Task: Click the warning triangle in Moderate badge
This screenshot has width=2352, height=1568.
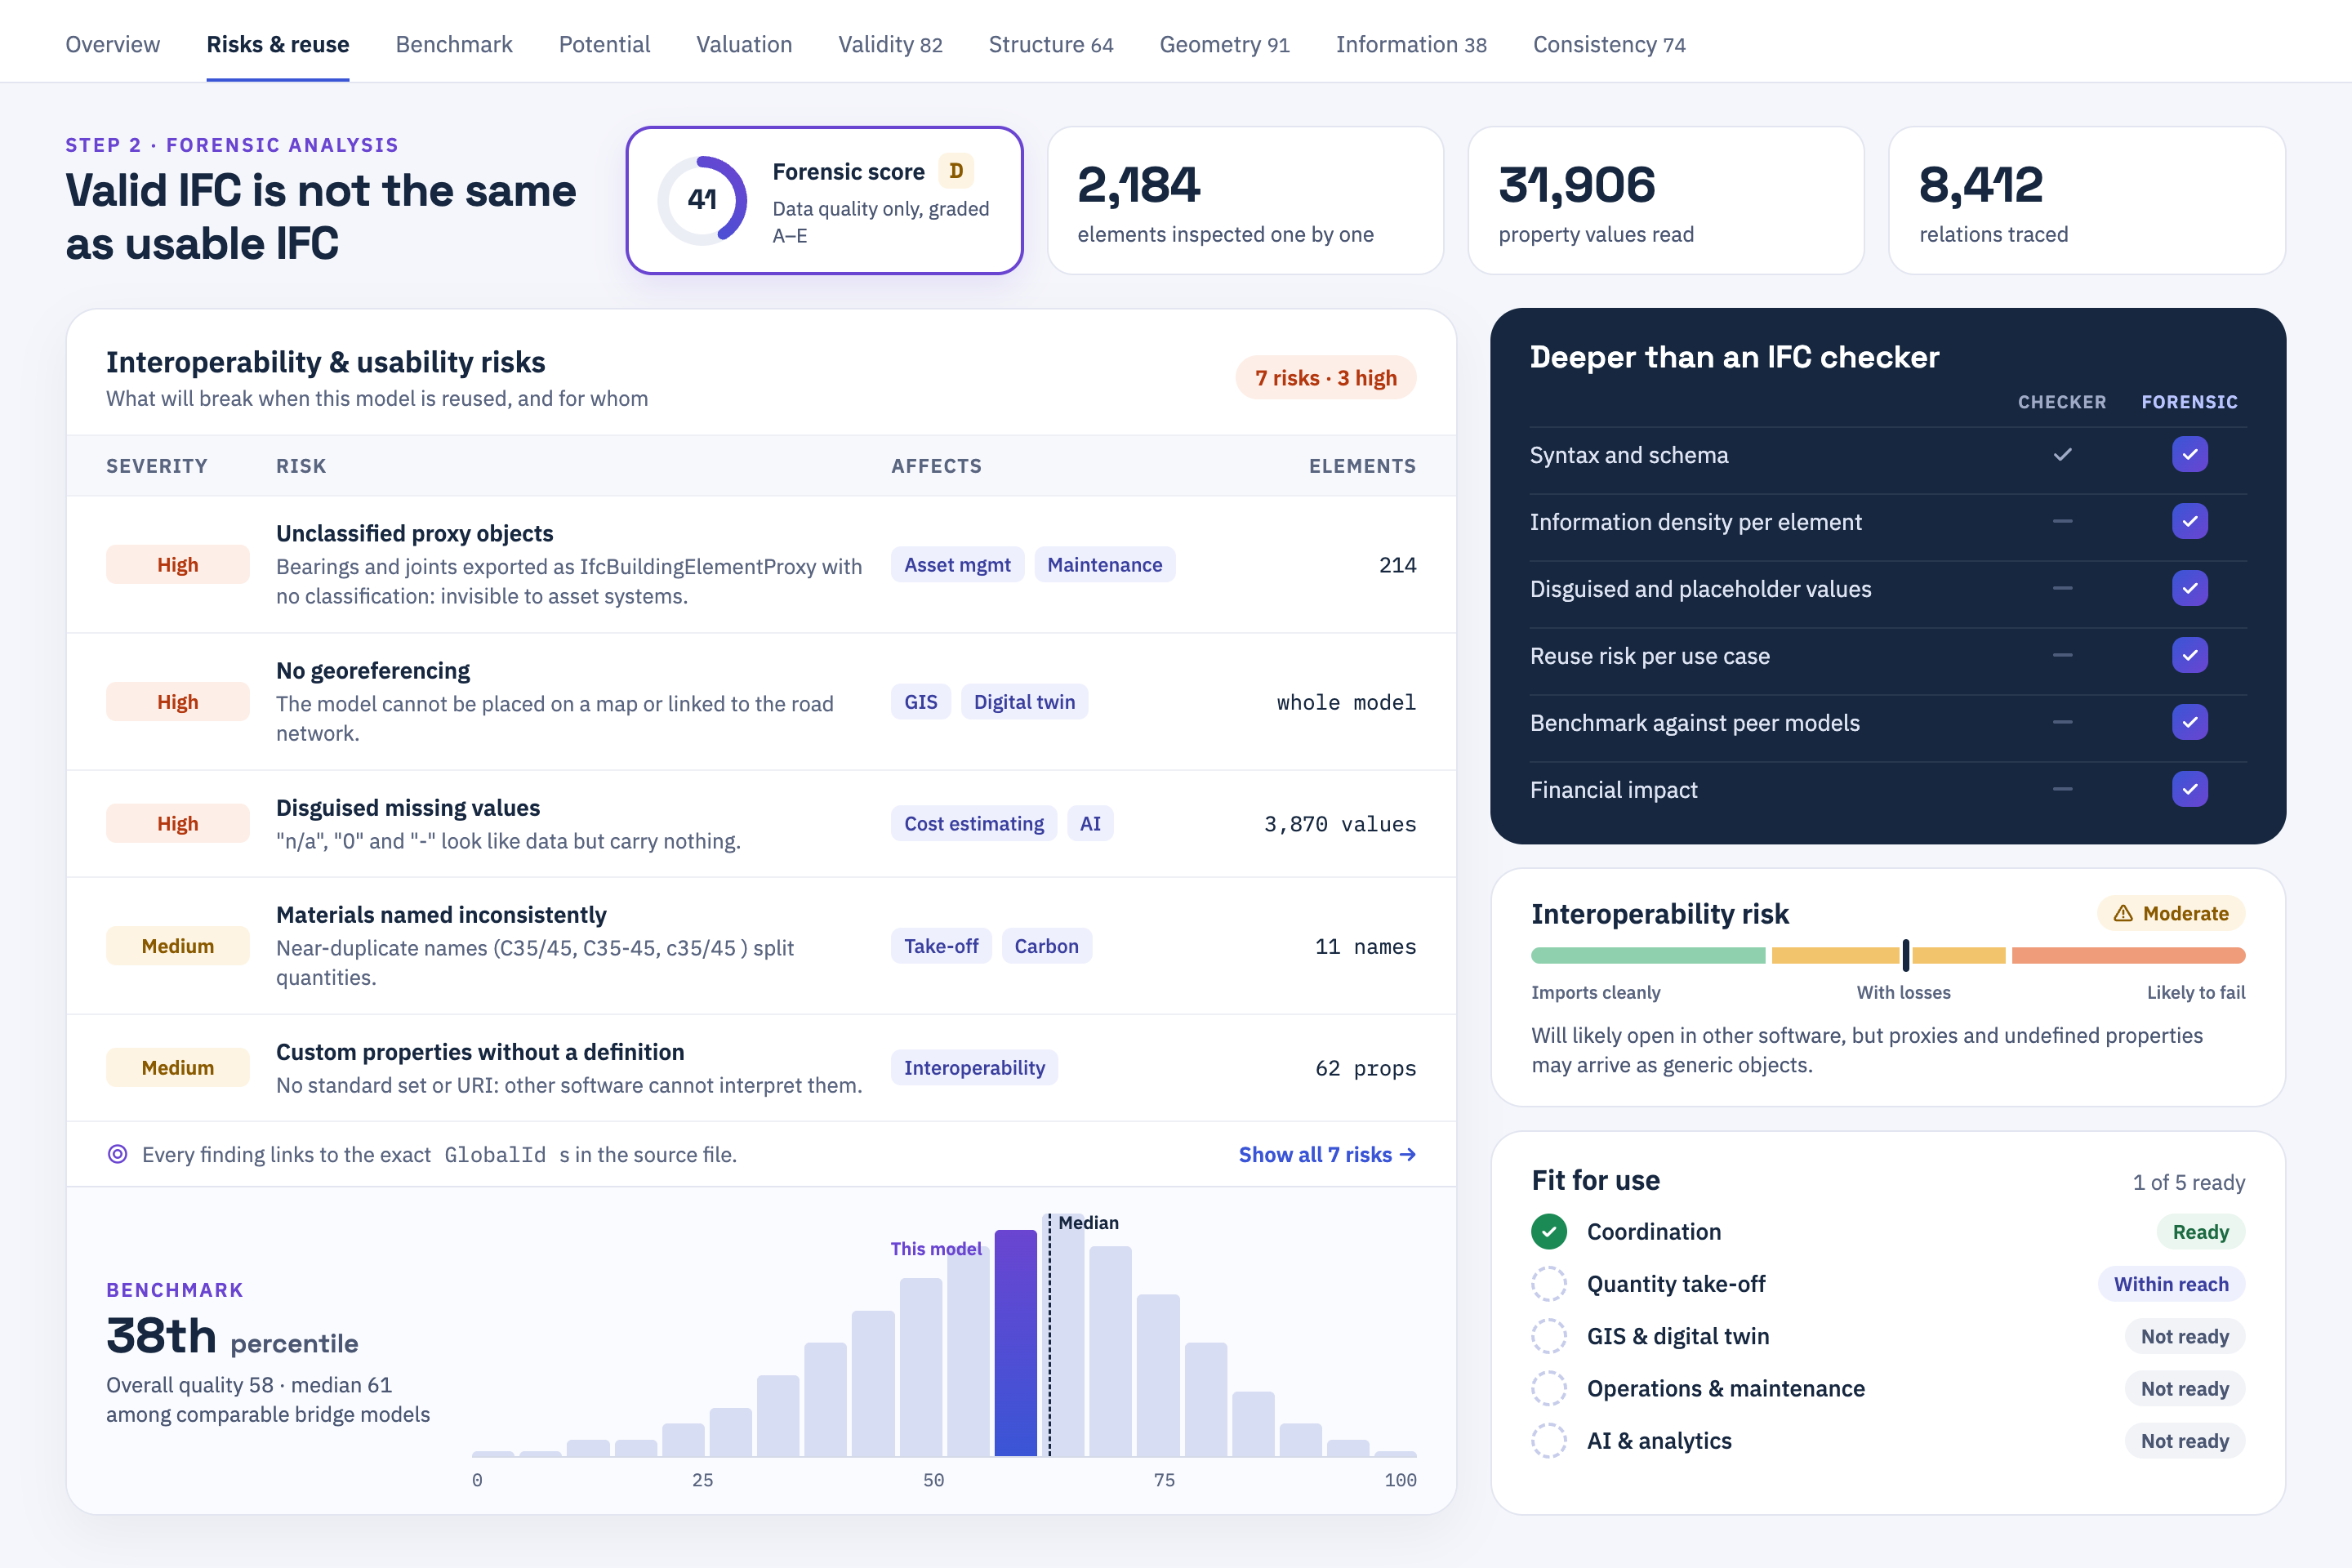Action: 2123,913
